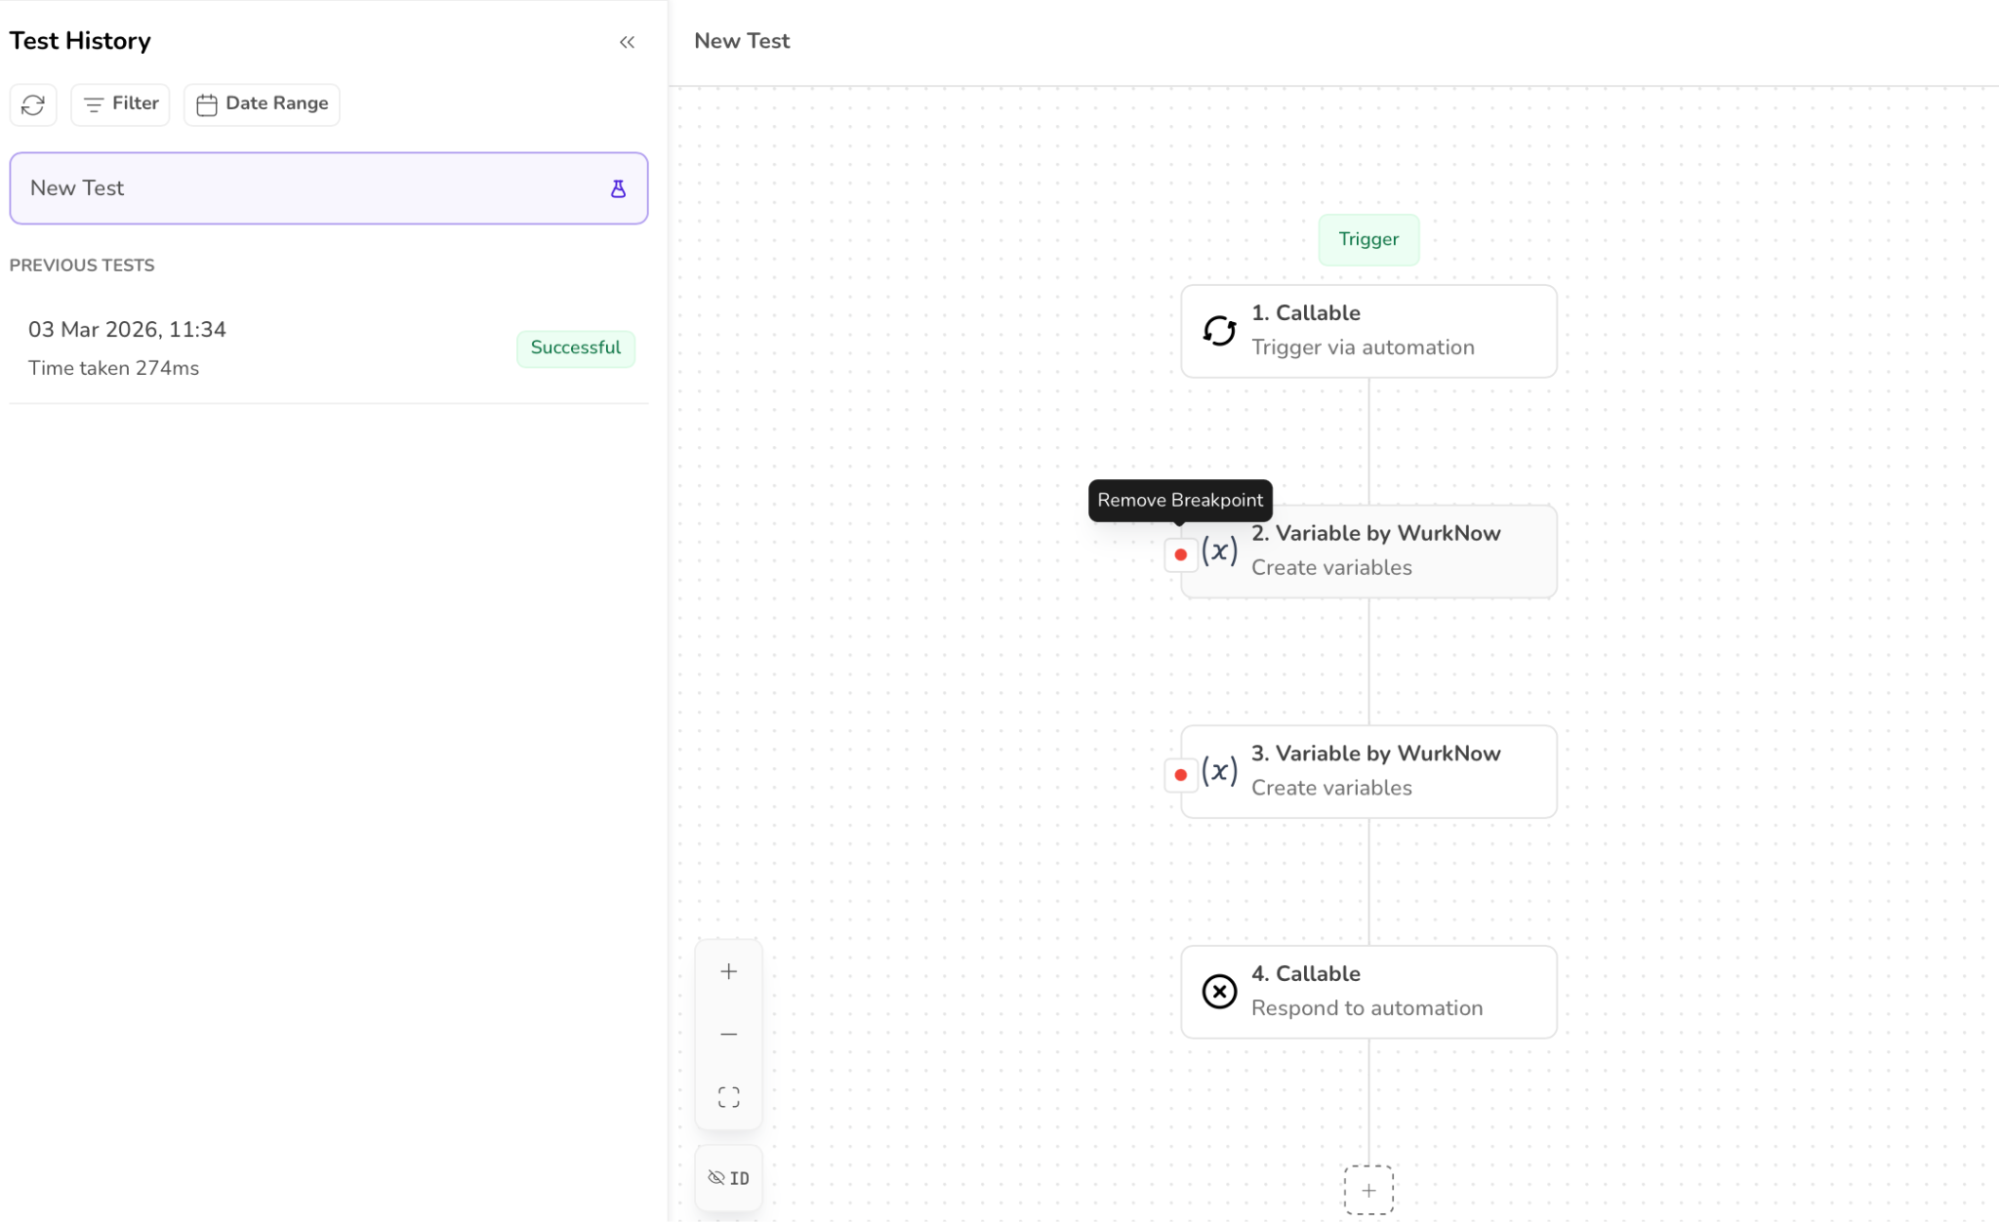Click the Callable trigger sync icon

(1219, 331)
